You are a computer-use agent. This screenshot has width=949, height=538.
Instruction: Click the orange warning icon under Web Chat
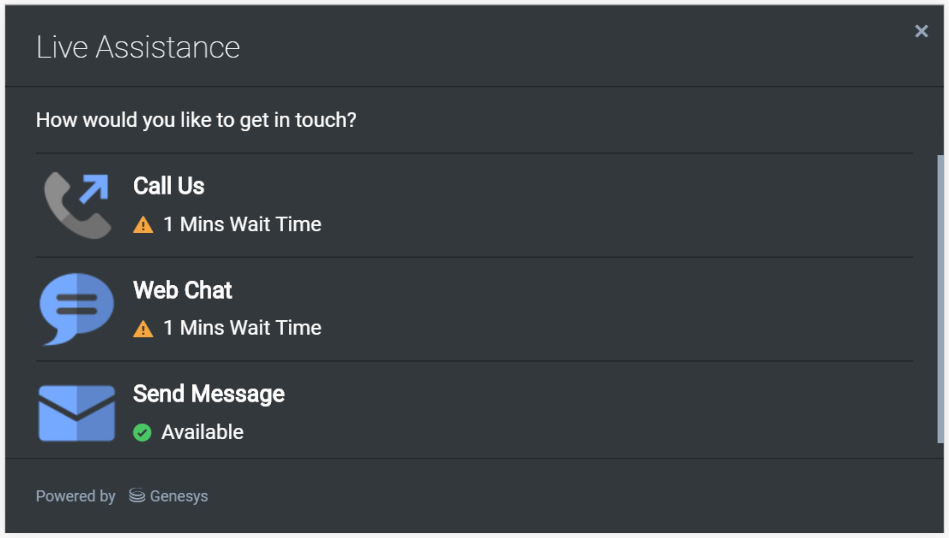(143, 328)
